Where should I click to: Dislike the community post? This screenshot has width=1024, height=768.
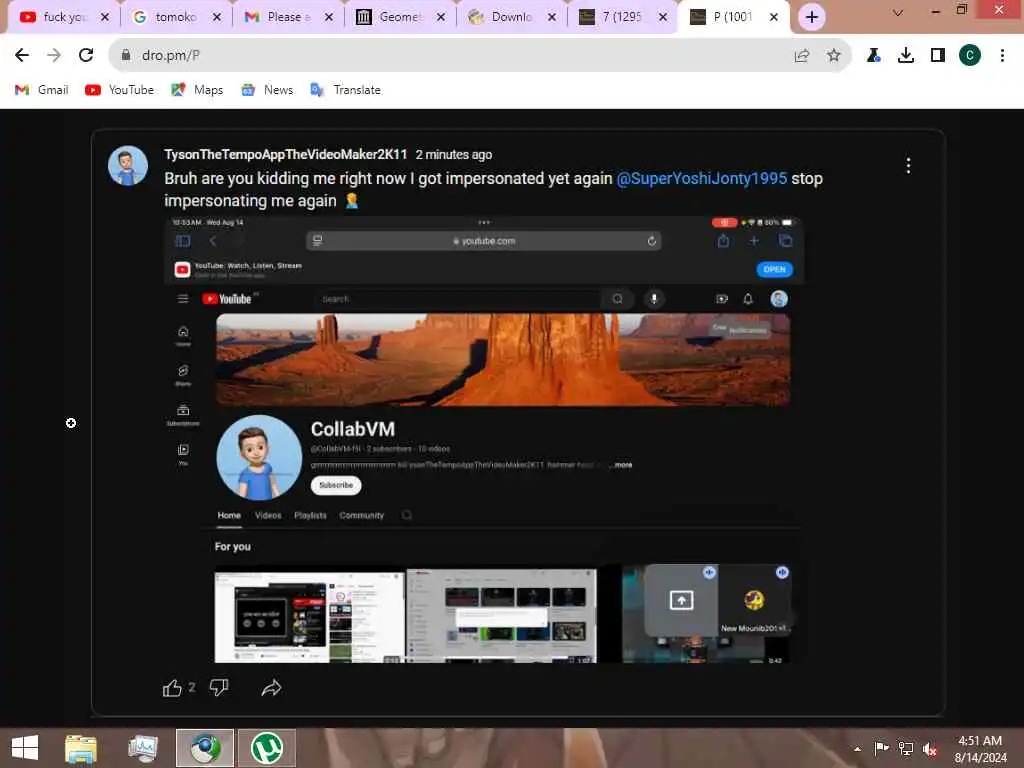click(219, 688)
